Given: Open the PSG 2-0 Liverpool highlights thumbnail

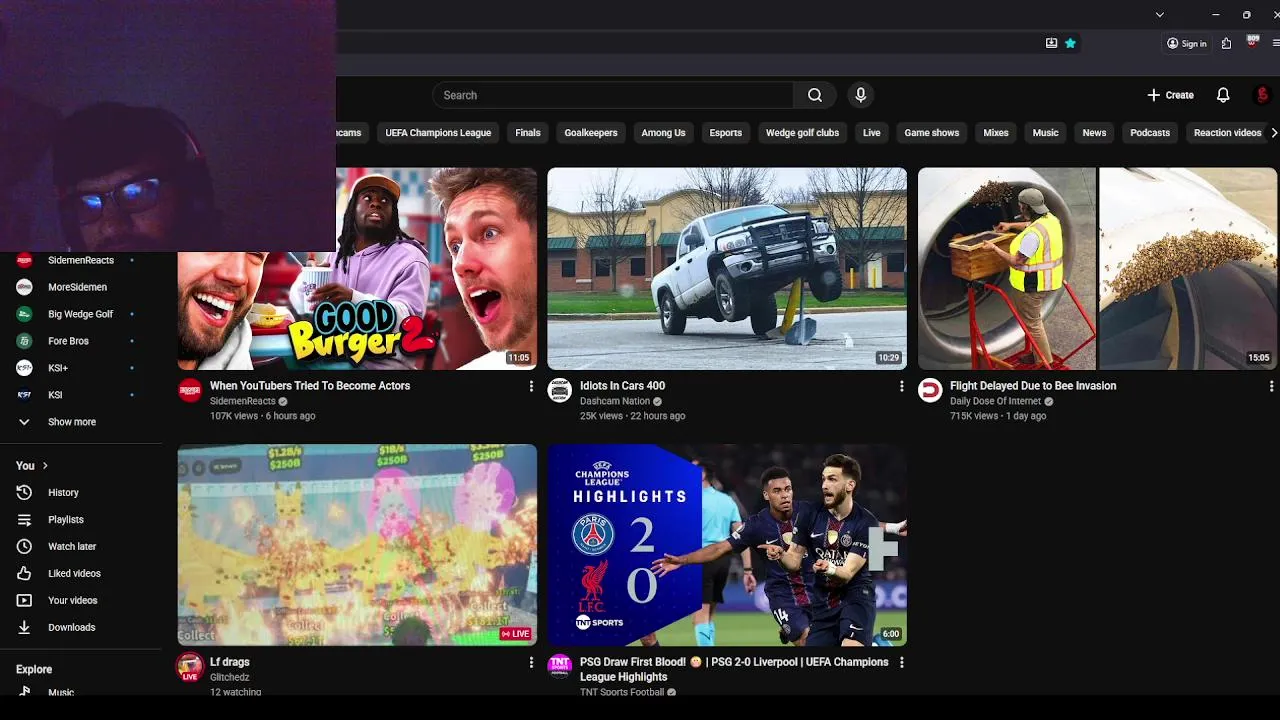Looking at the screenshot, I should (x=727, y=545).
